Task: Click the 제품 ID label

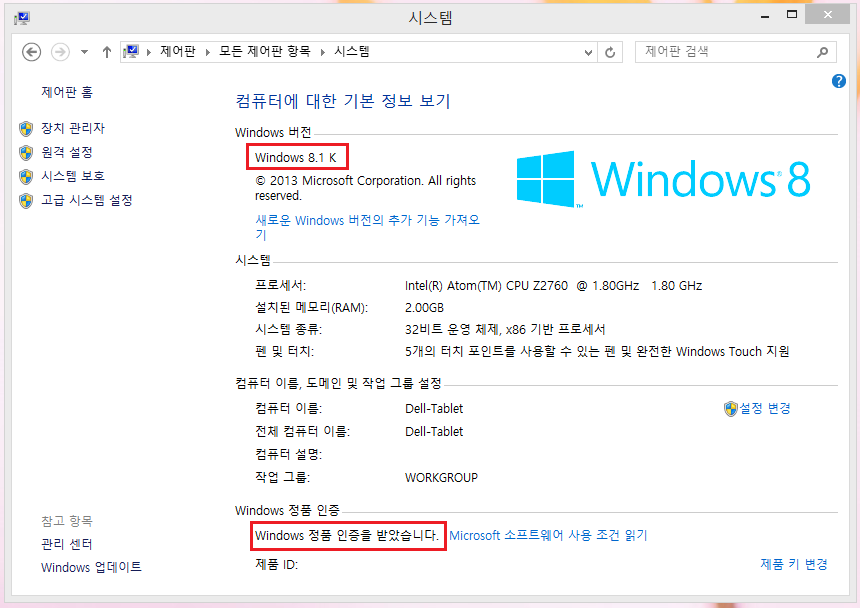Action: [x=276, y=564]
